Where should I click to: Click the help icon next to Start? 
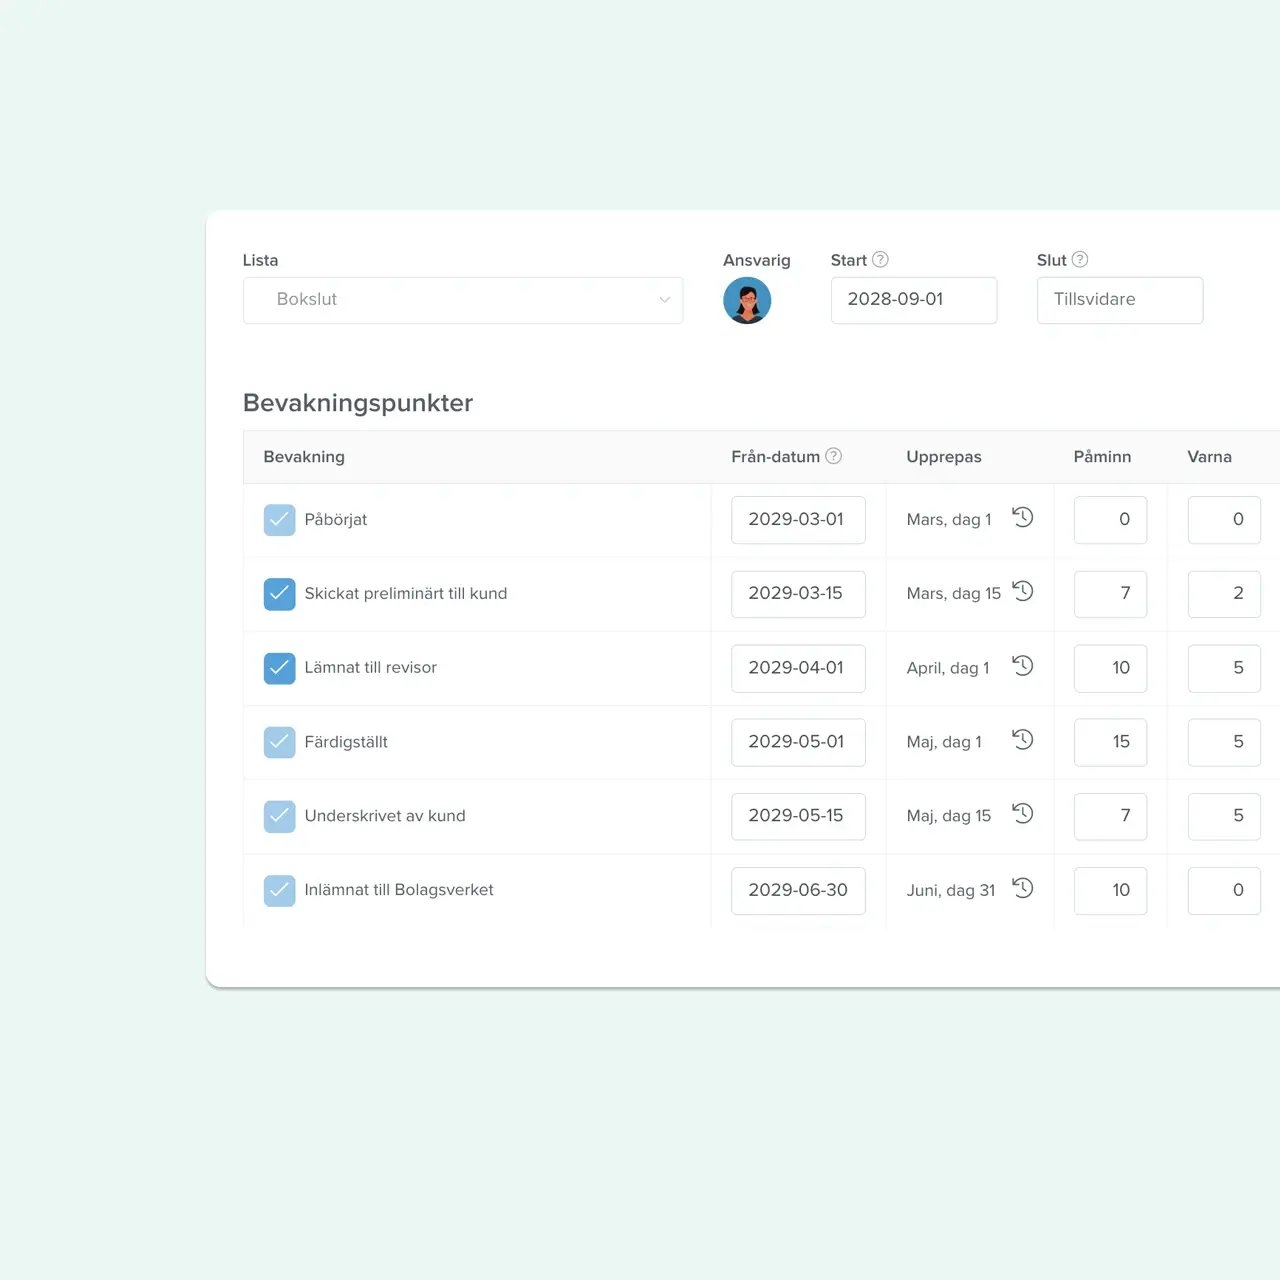point(880,260)
